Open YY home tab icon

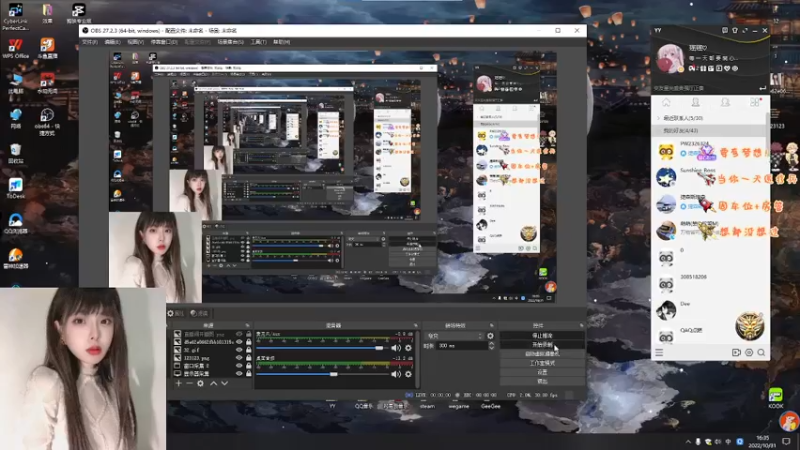coord(666,103)
